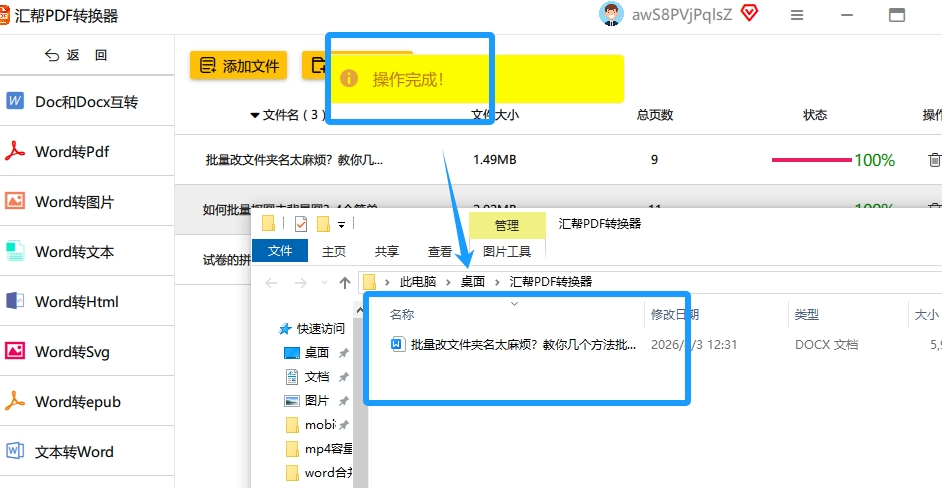The height and width of the screenshot is (488, 942).
Task: Go back with the 返回 button
Action: pyautogui.click(x=76, y=55)
